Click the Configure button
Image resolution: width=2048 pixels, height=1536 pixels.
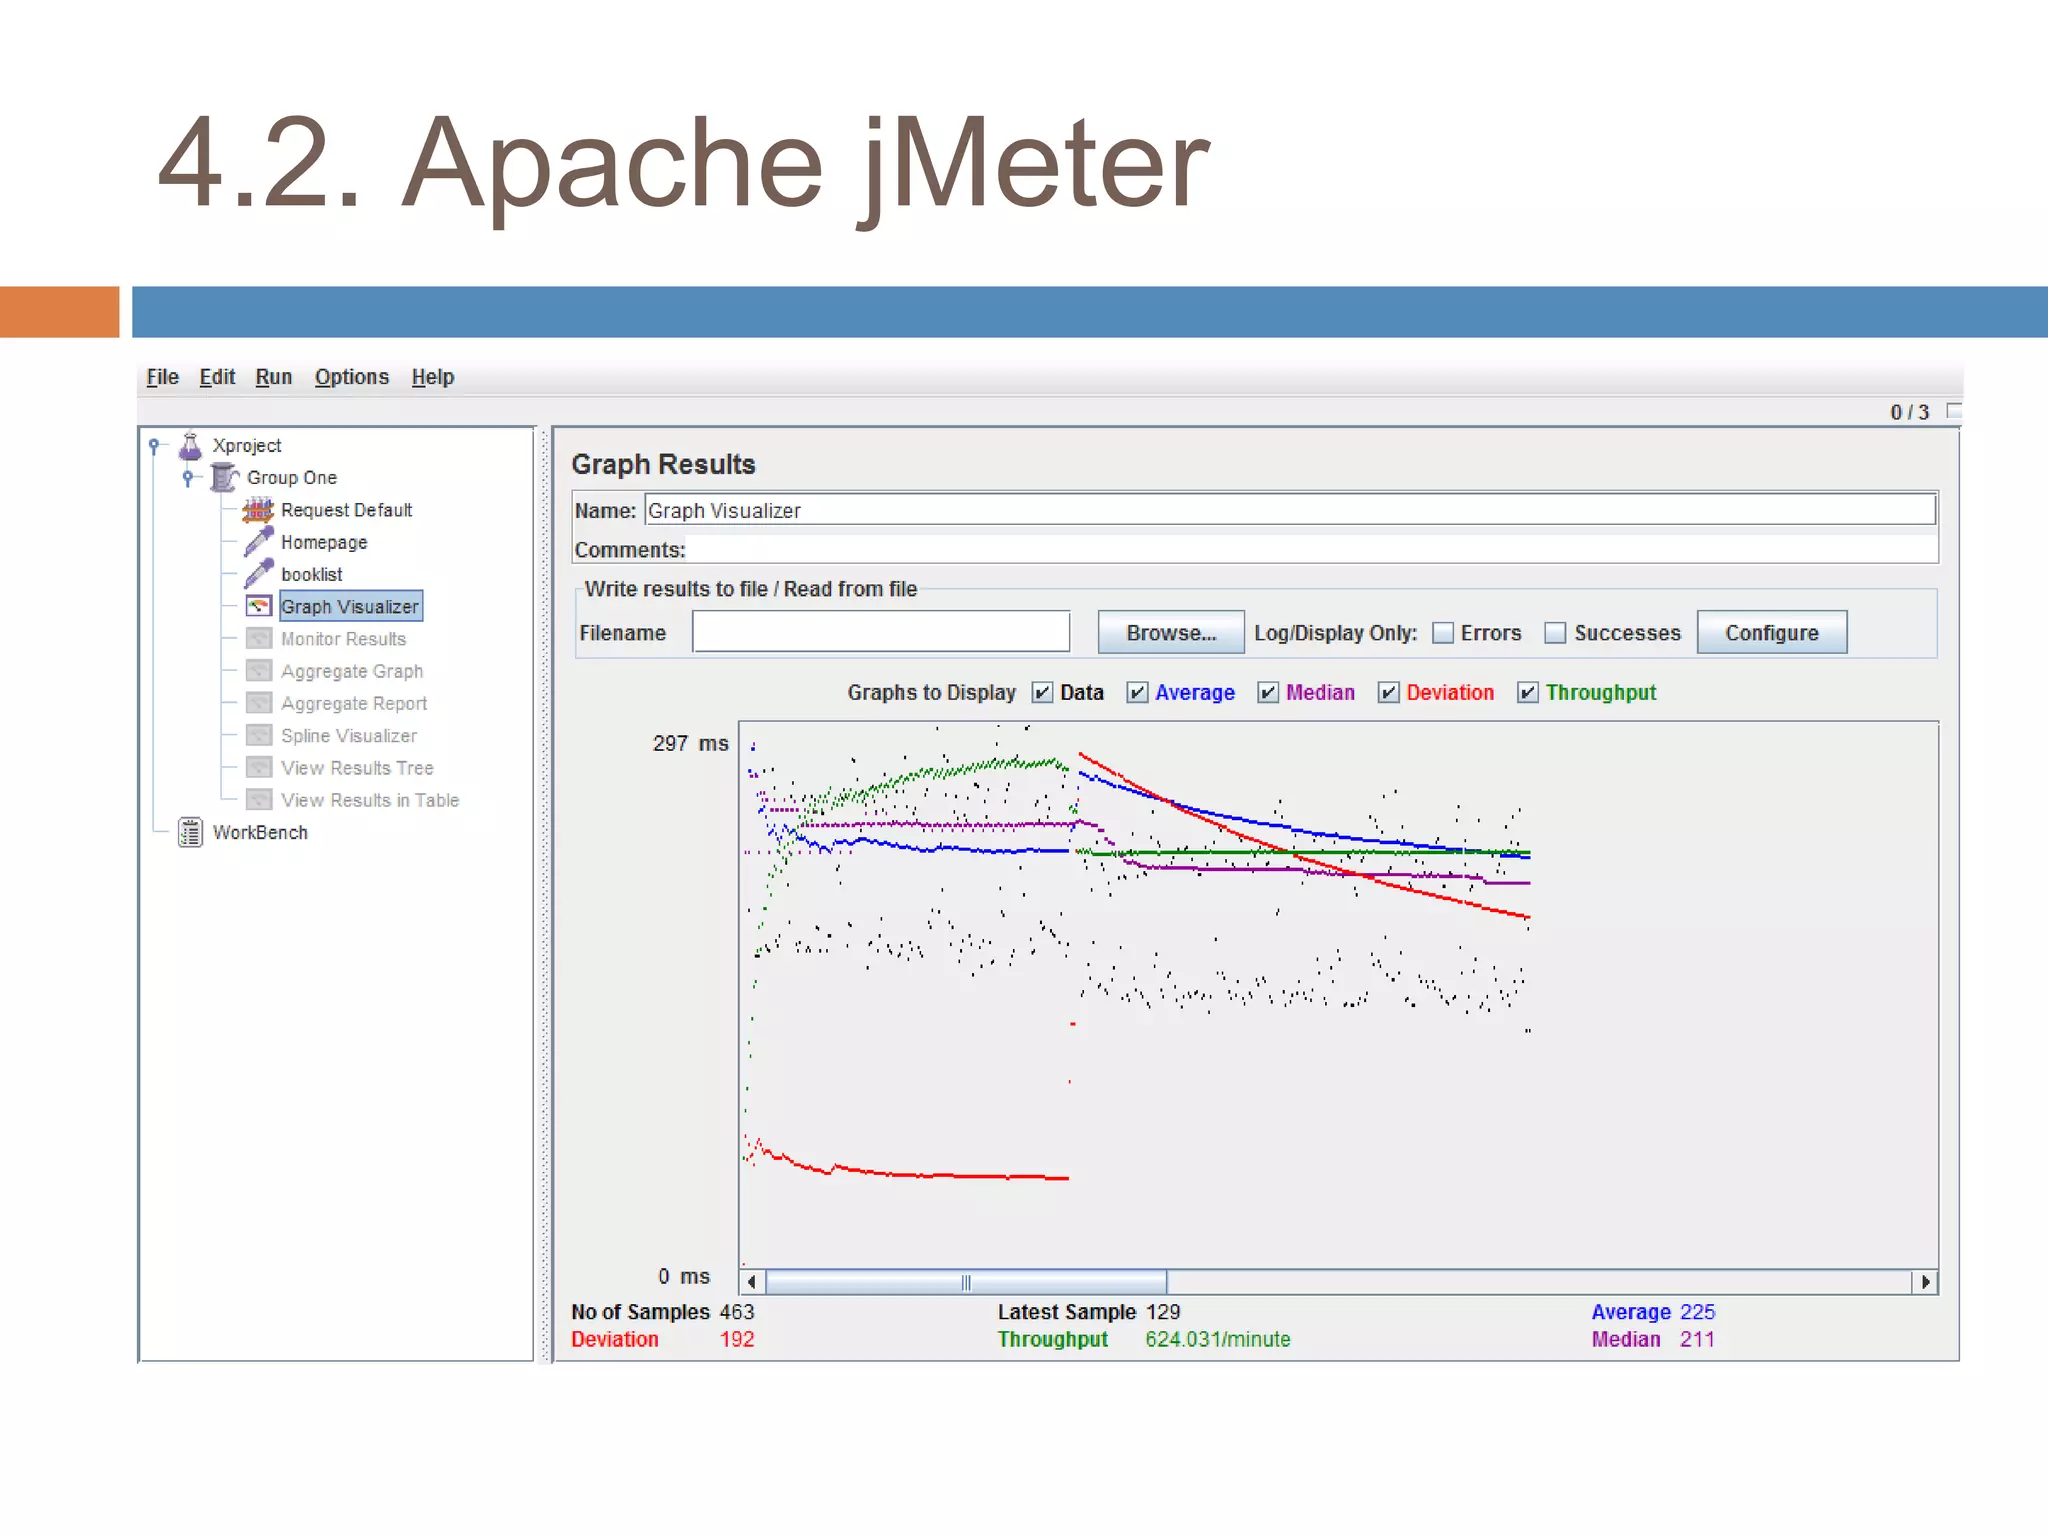click(x=1772, y=632)
